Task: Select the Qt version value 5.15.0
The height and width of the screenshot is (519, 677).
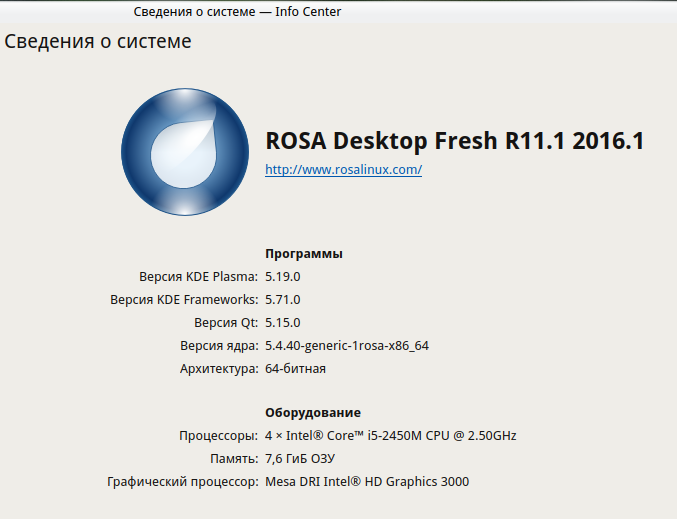Action: 283,323
